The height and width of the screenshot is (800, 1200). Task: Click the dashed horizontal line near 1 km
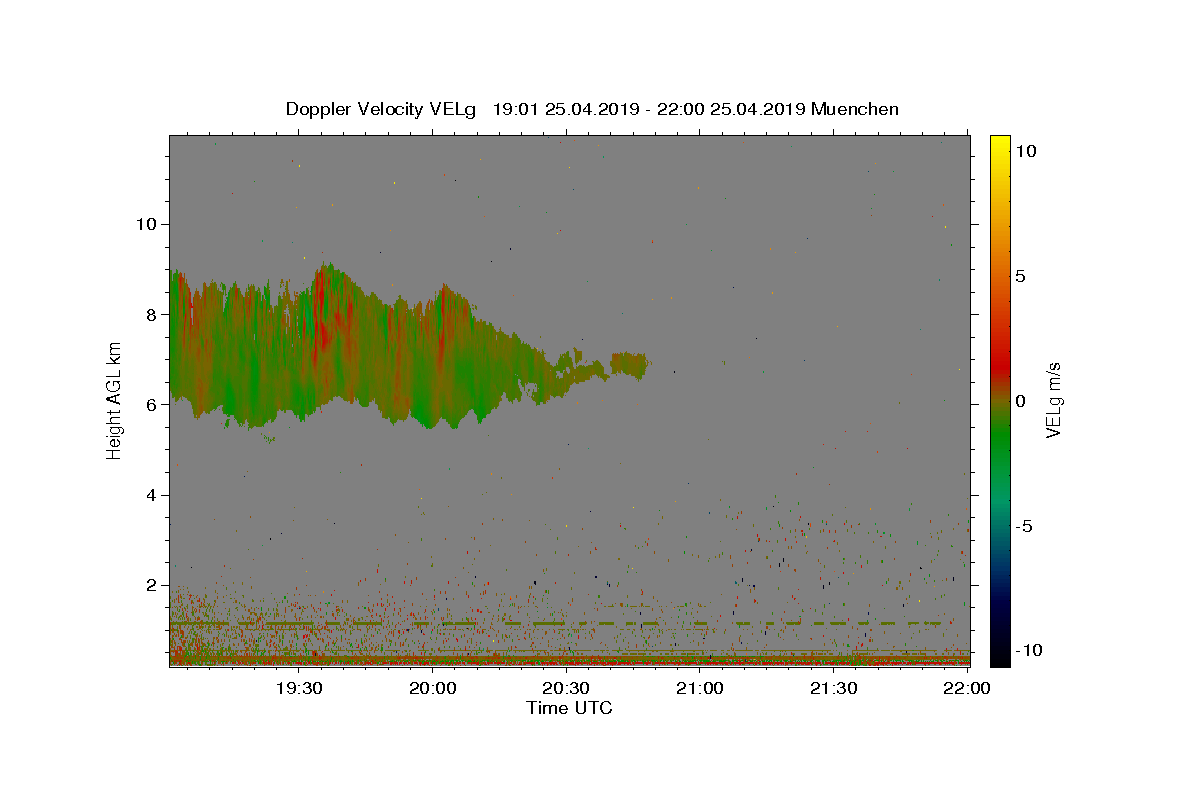556,623
